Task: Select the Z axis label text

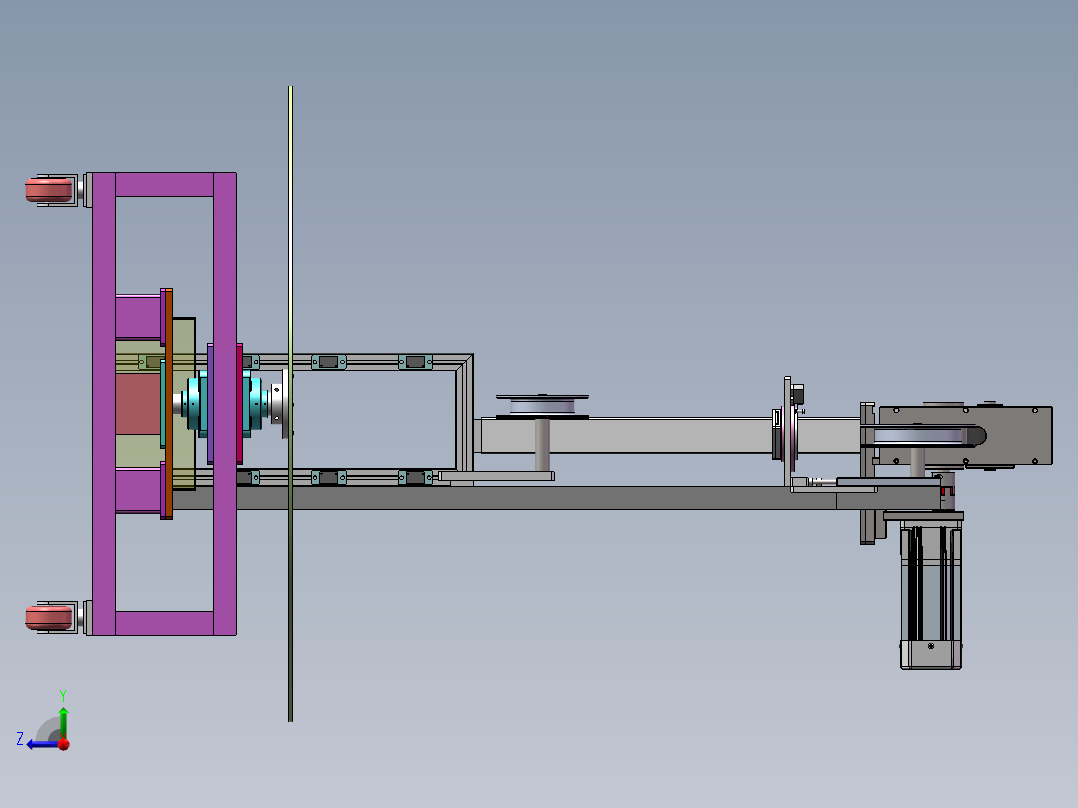Action: tap(20, 739)
